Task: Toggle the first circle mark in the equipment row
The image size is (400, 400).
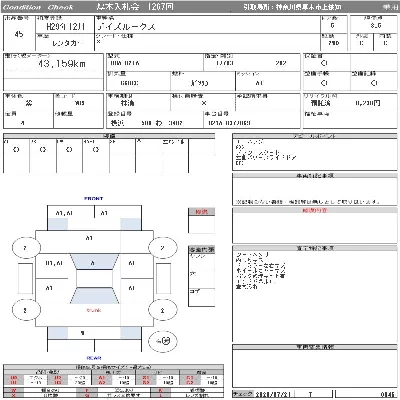Action: point(16,150)
